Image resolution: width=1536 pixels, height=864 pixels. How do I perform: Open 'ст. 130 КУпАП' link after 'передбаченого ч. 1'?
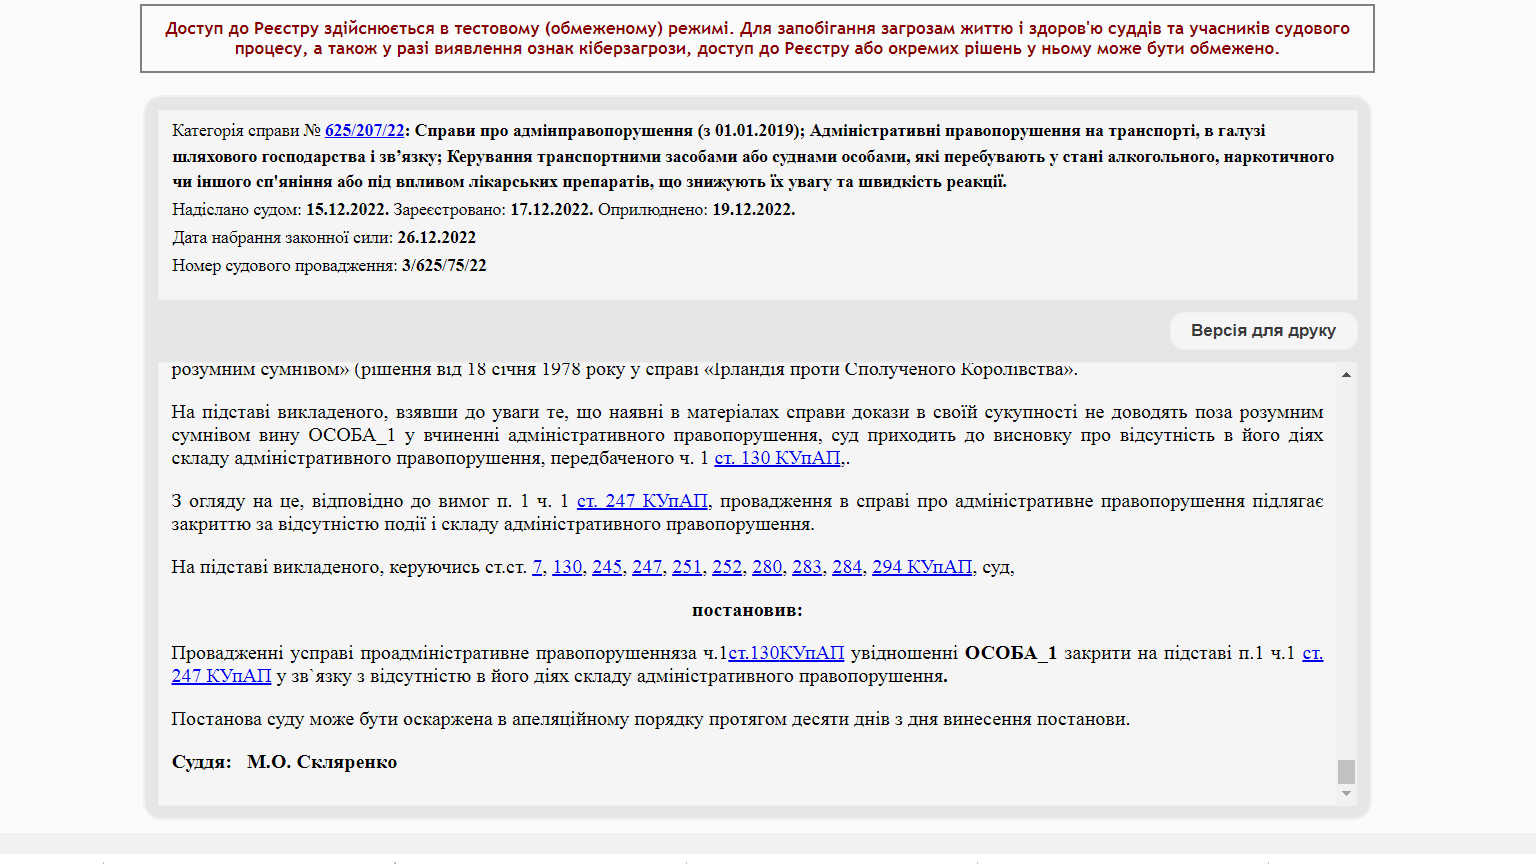(x=777, y=458)
